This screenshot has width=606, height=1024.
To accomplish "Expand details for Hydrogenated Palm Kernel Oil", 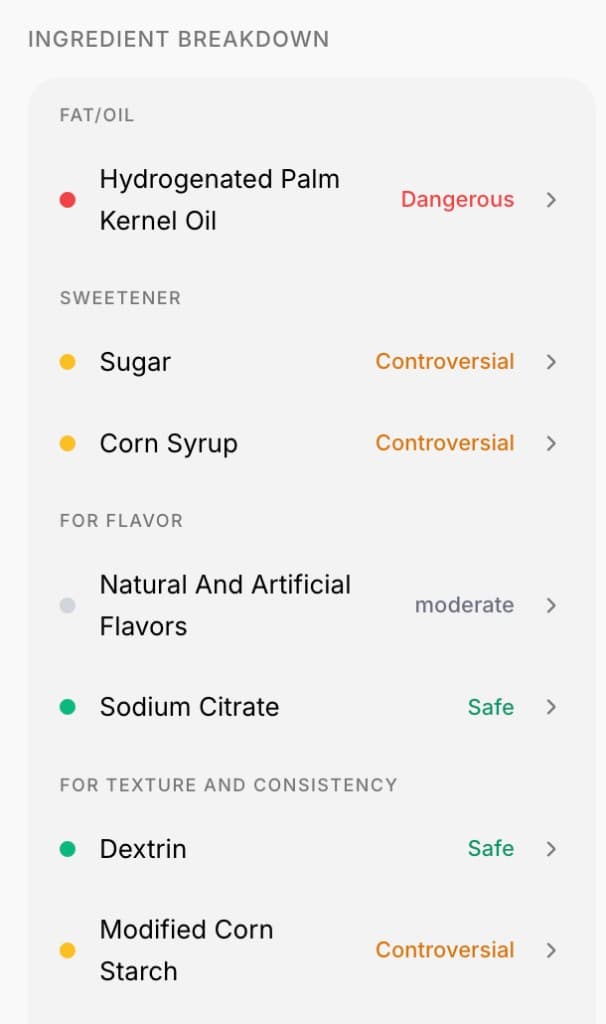I will 551,200.
